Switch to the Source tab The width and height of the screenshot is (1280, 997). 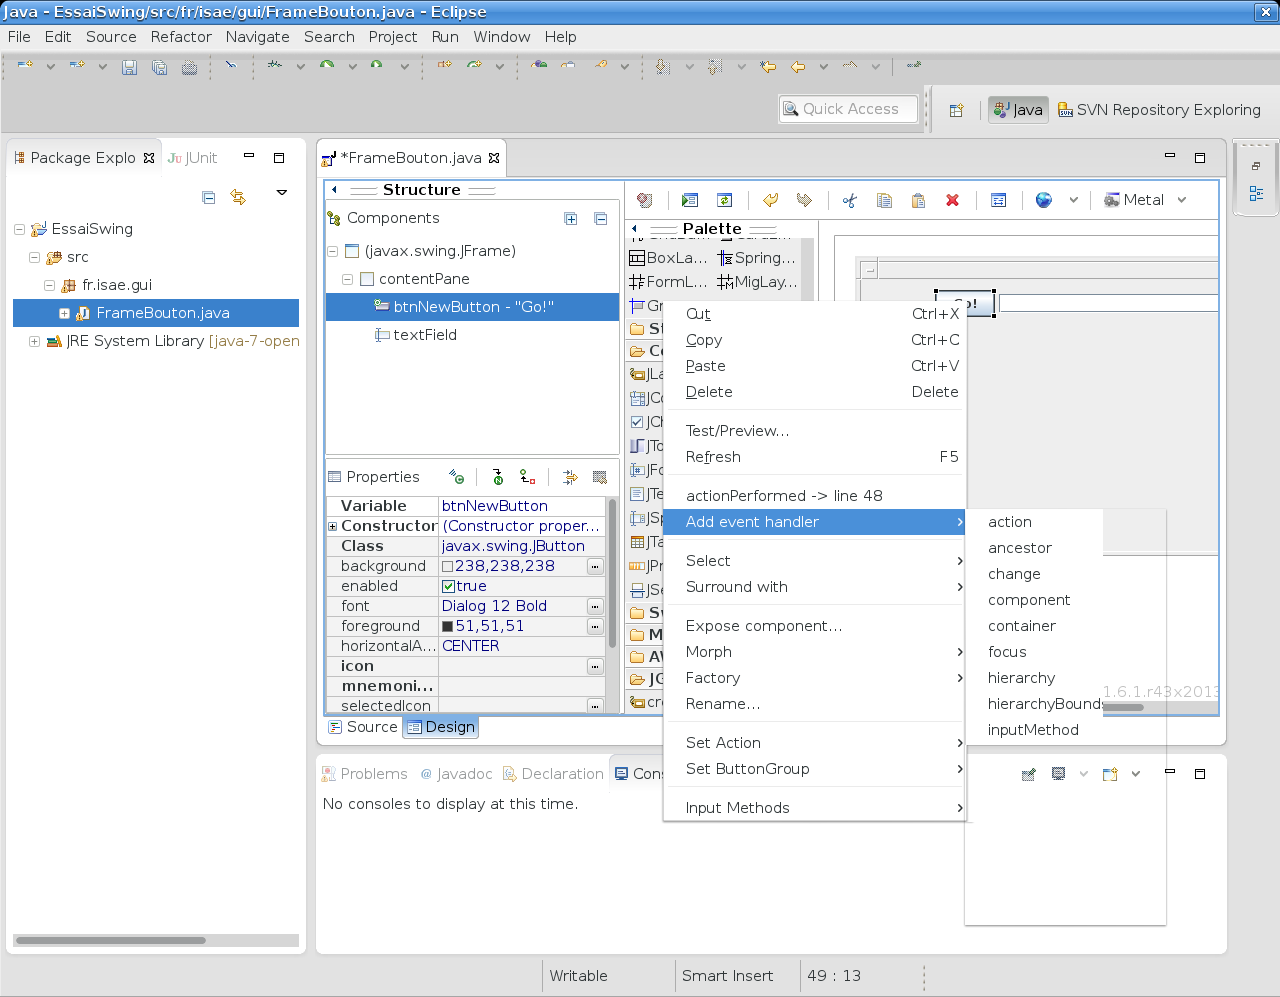[x=363, y=727]
